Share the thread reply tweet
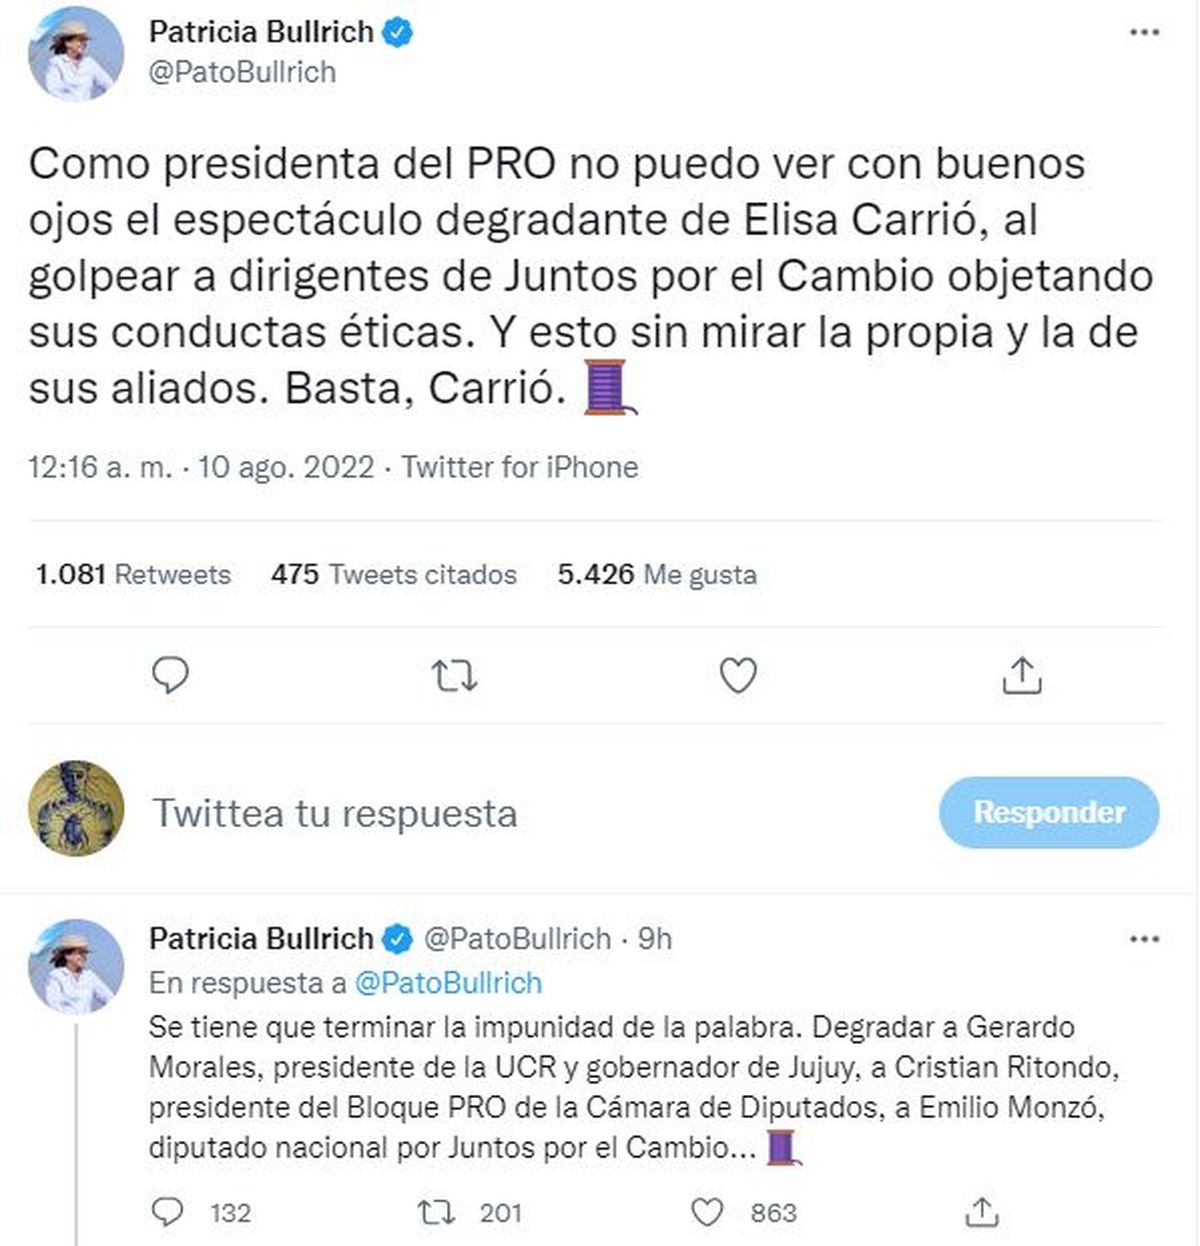 pos(982,1212)
